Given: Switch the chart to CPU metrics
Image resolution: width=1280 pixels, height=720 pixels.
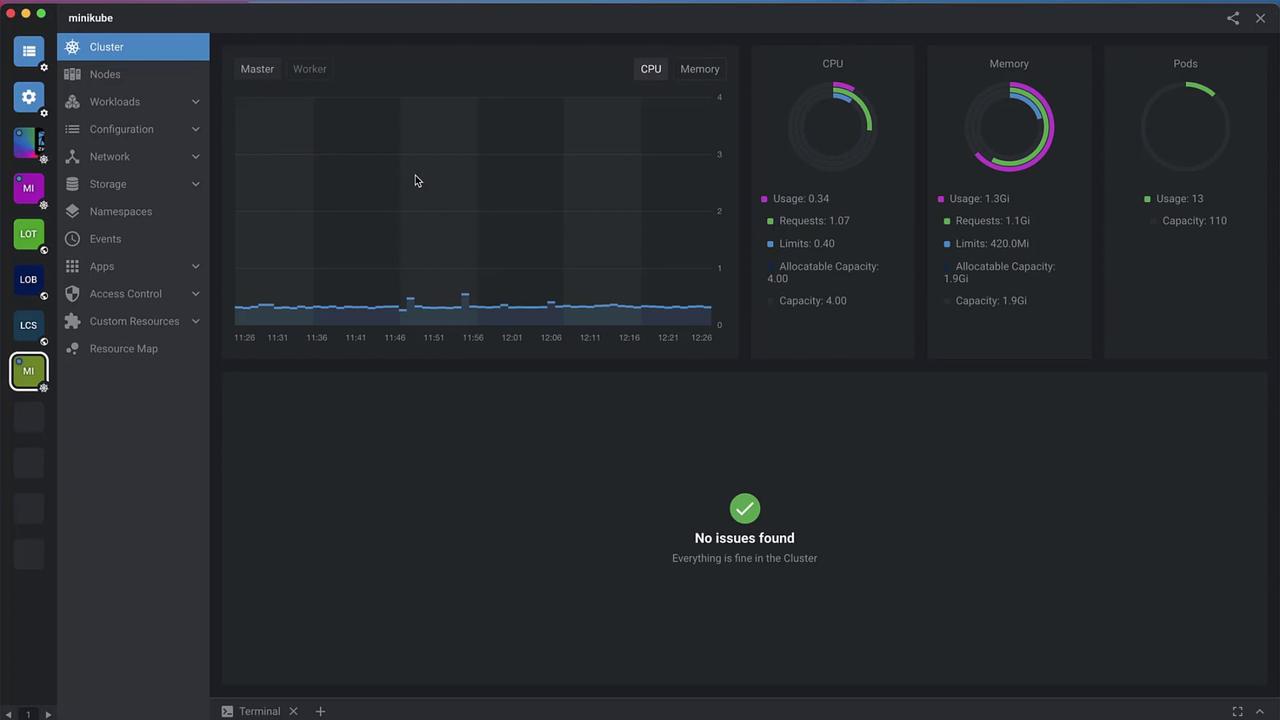Looking at the screenshot, I should pos(651,69).
